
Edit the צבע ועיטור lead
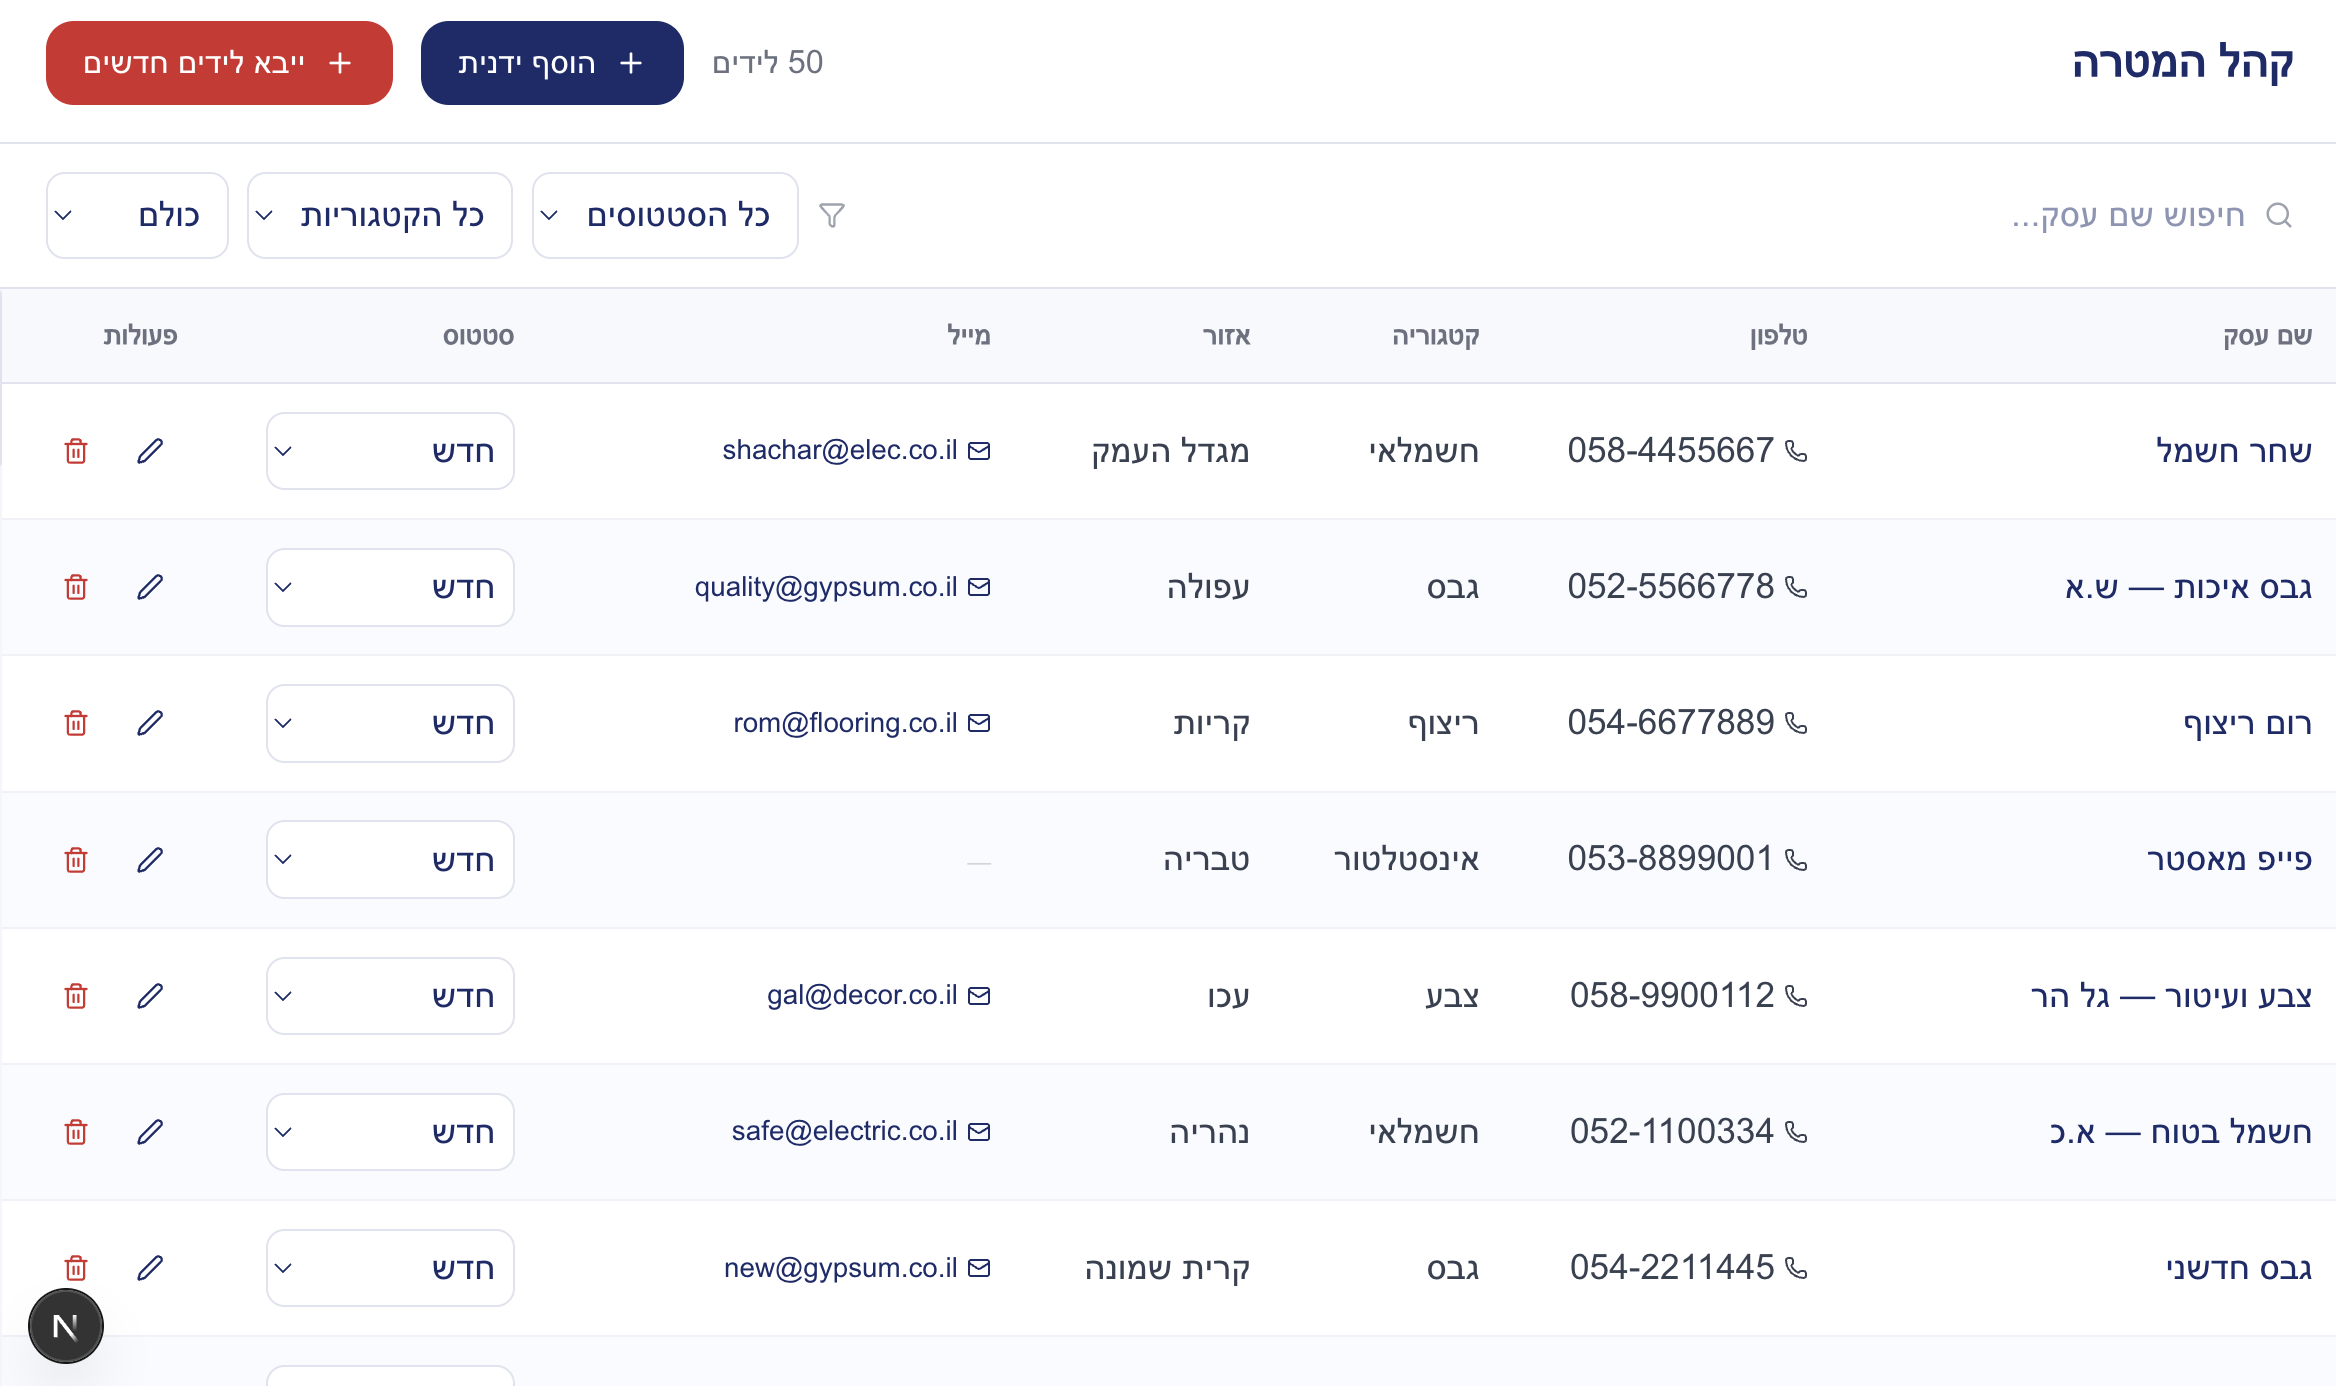[x=150, y=996]
